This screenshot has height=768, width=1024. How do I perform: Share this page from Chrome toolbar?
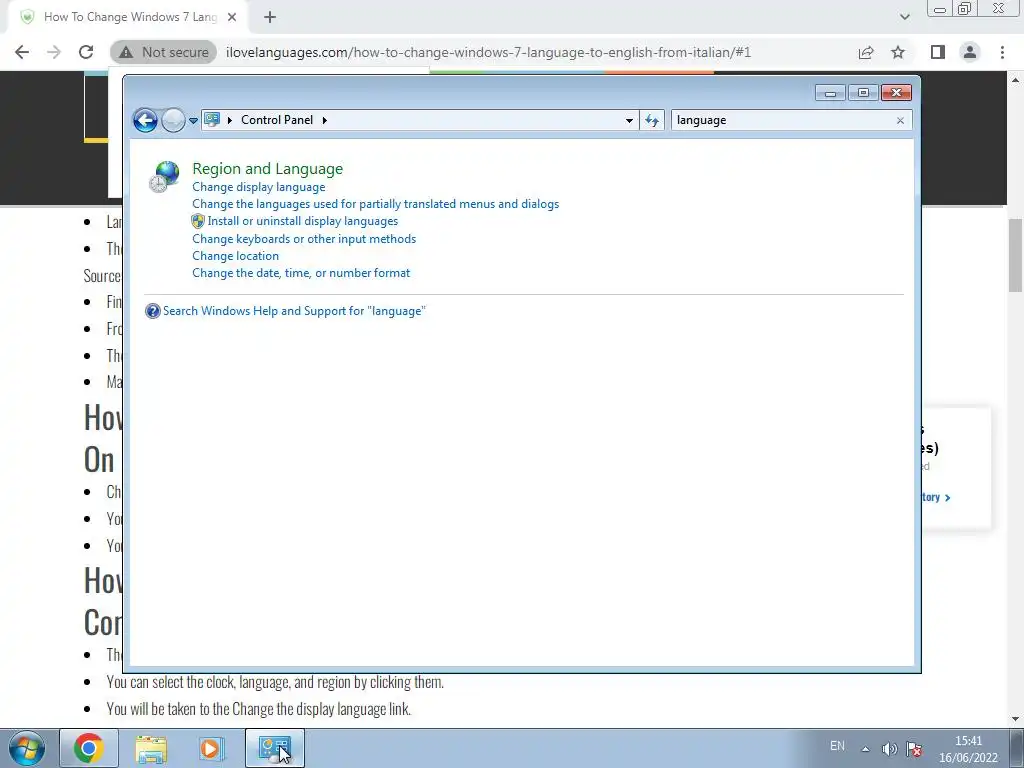(866, 52)
